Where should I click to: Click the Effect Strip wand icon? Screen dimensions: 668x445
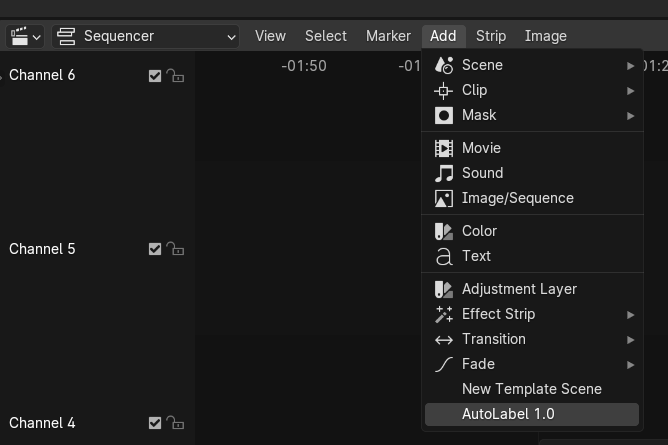coord(444,314)
